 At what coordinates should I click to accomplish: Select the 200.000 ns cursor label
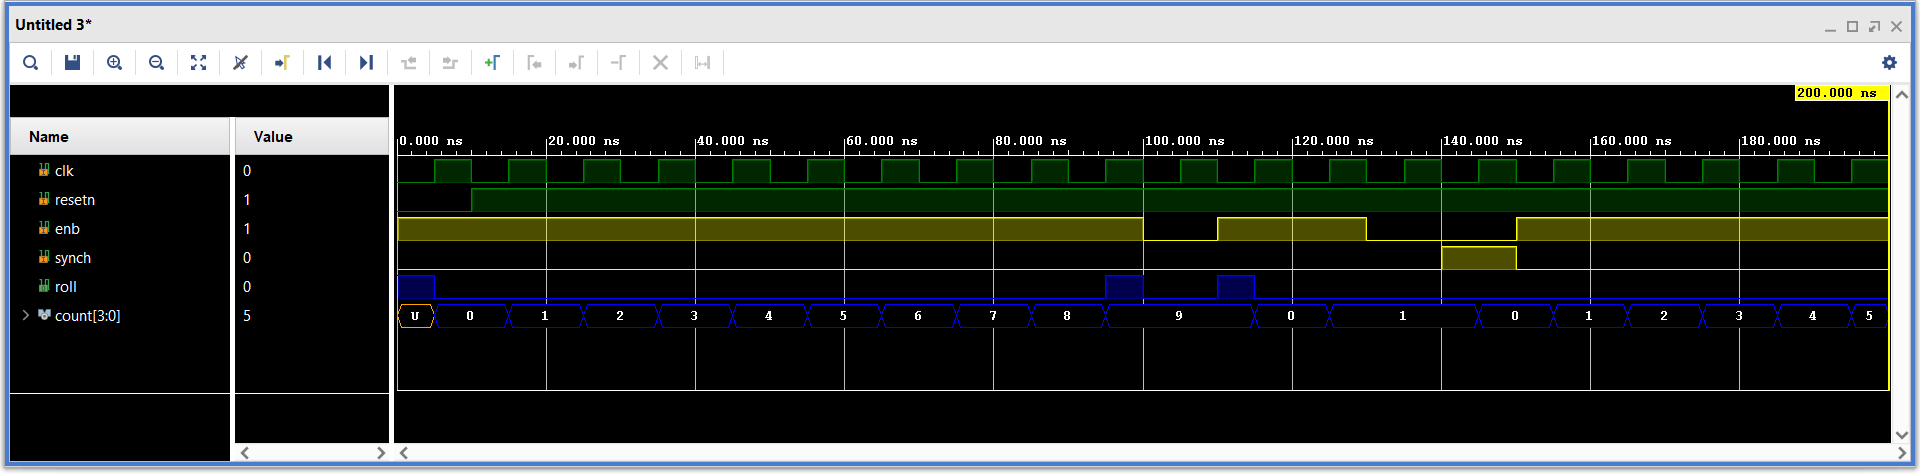1841,93
